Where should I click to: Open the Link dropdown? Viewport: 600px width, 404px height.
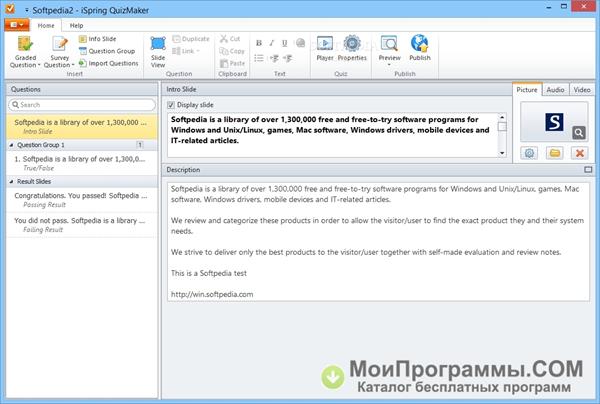point(186,51)
